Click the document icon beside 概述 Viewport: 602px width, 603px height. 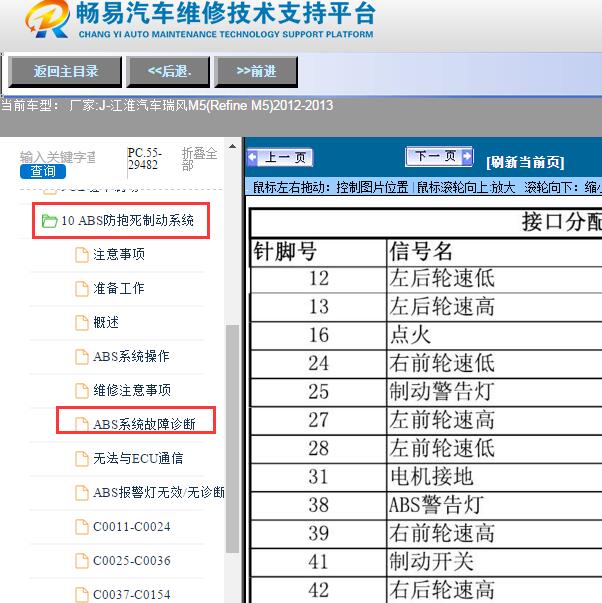coord(82,323)
